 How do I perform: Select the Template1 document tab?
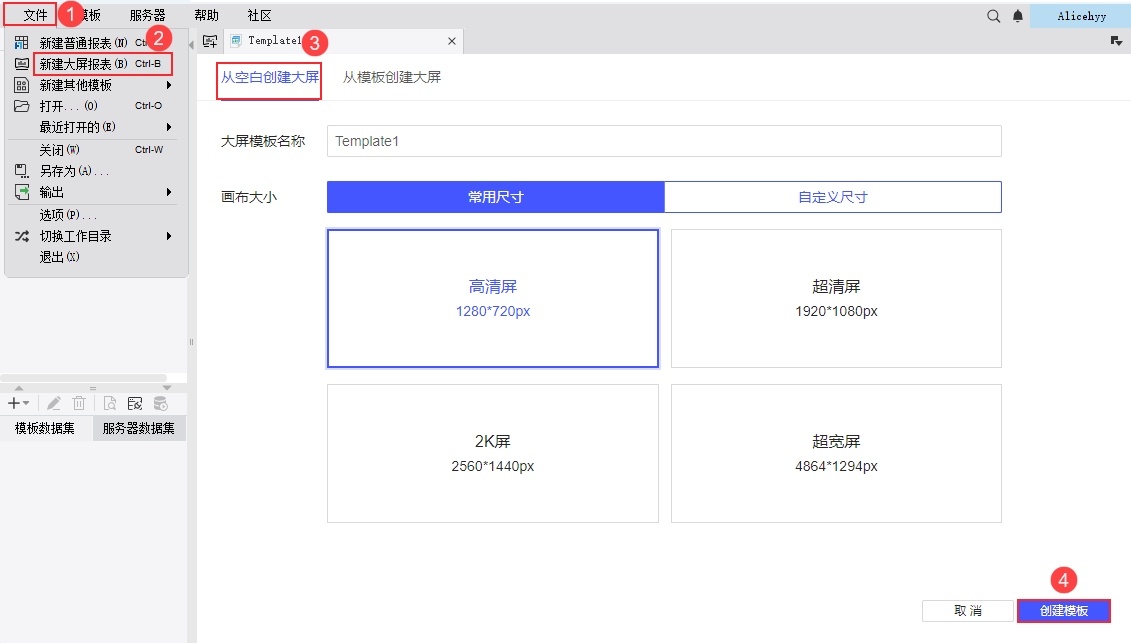coord(343,41)
